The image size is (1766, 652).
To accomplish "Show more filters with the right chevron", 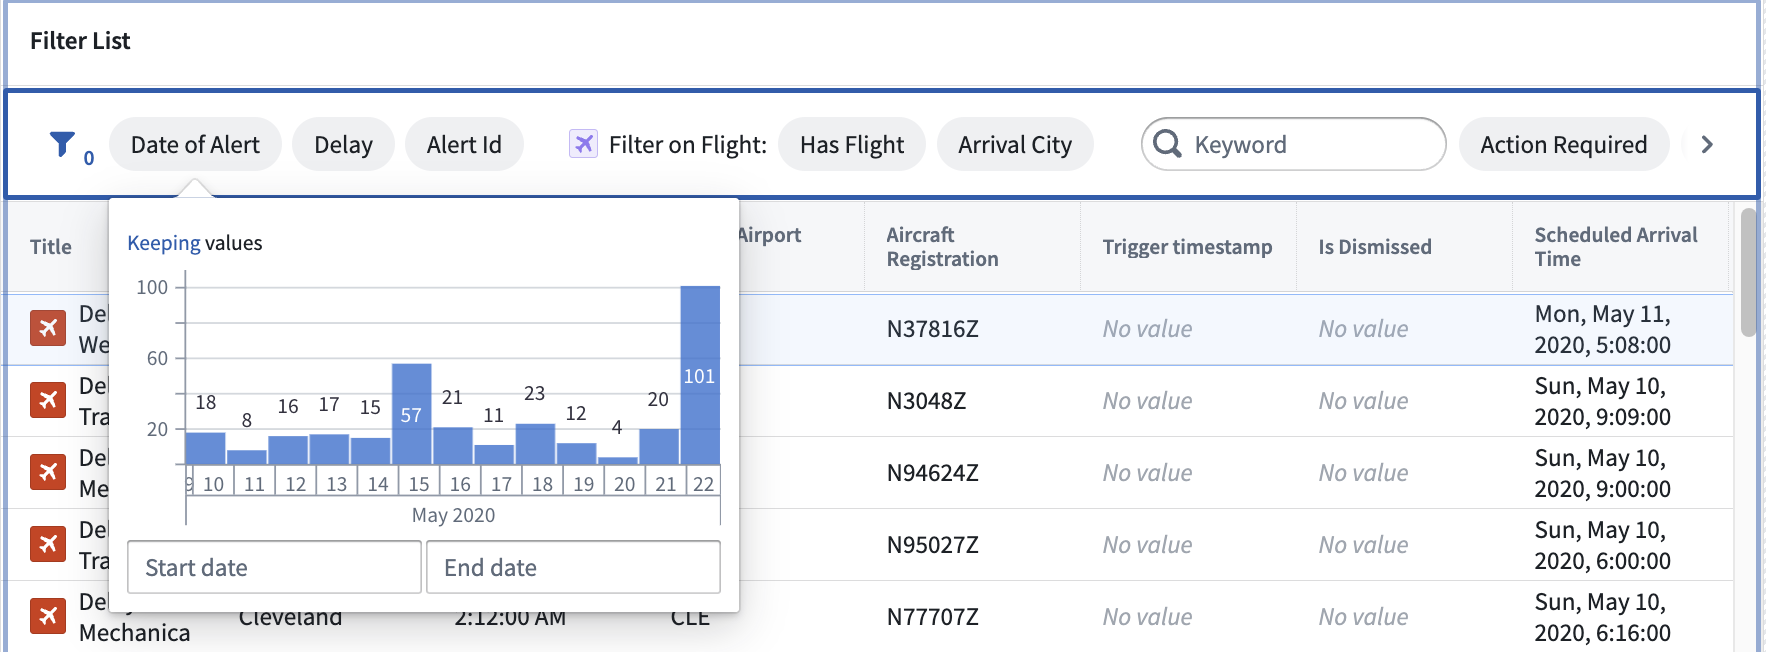I will pos(1707,144).
